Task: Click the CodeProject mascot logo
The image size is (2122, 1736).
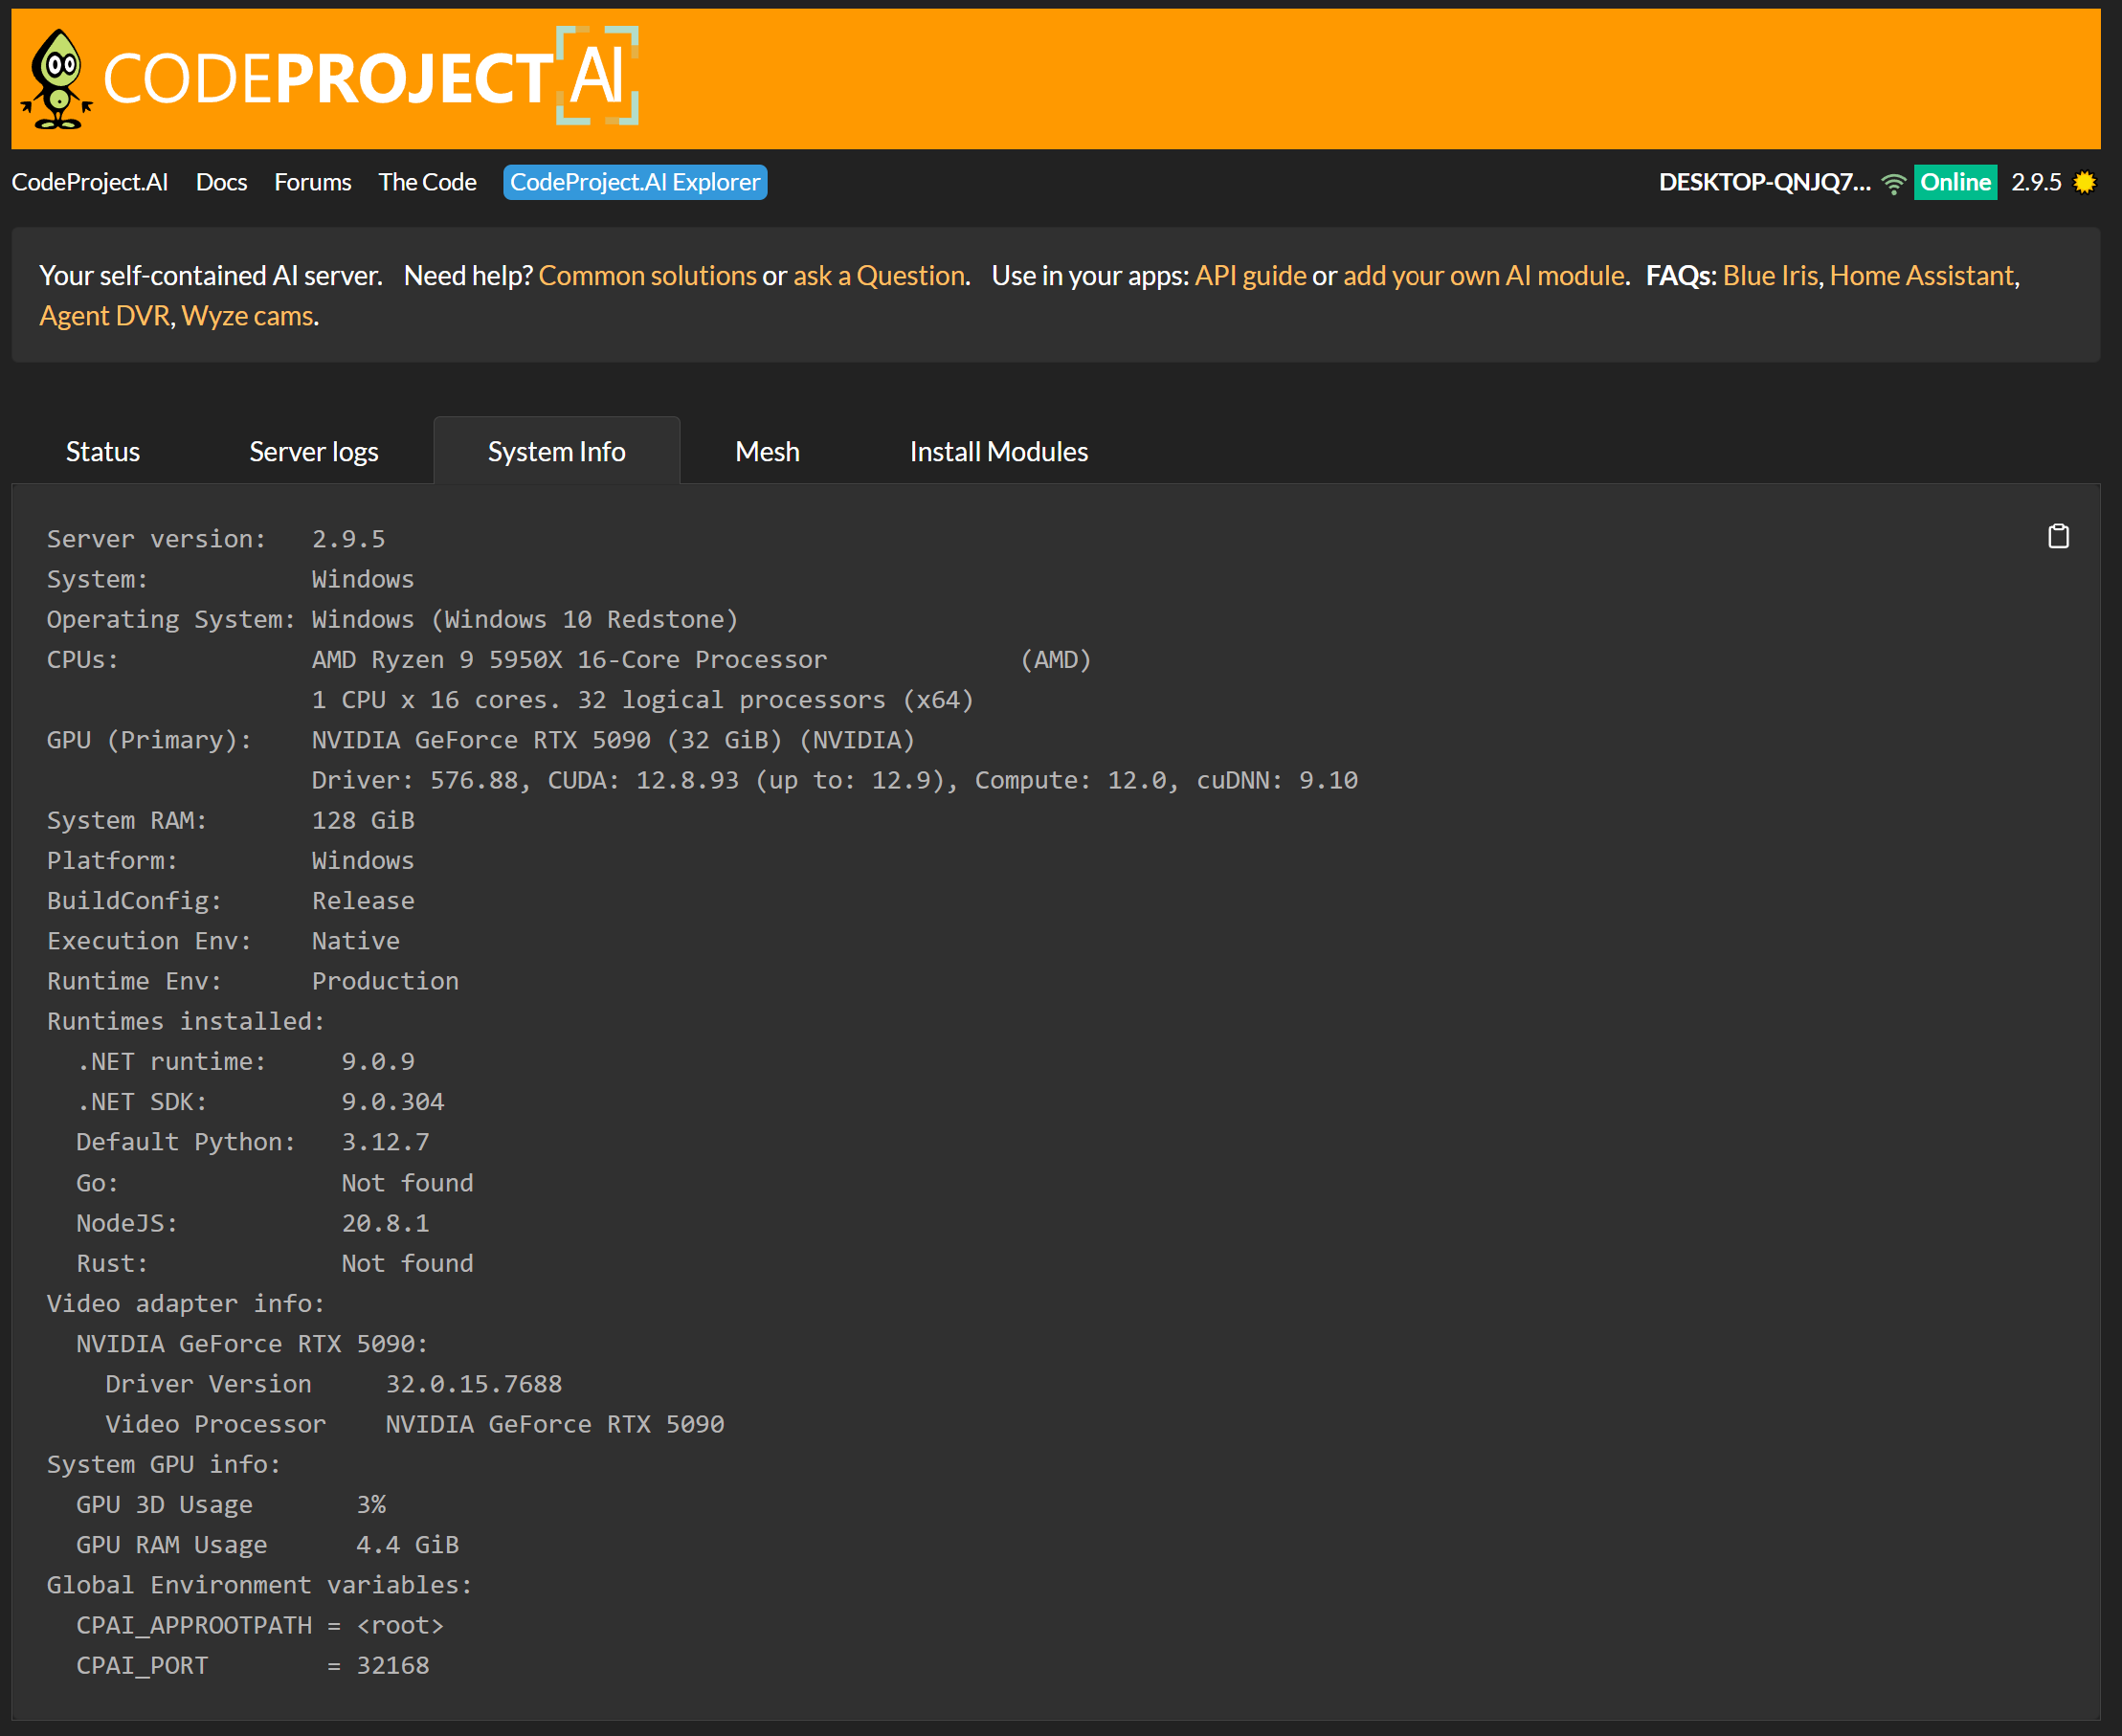Action: coord(57,80)
